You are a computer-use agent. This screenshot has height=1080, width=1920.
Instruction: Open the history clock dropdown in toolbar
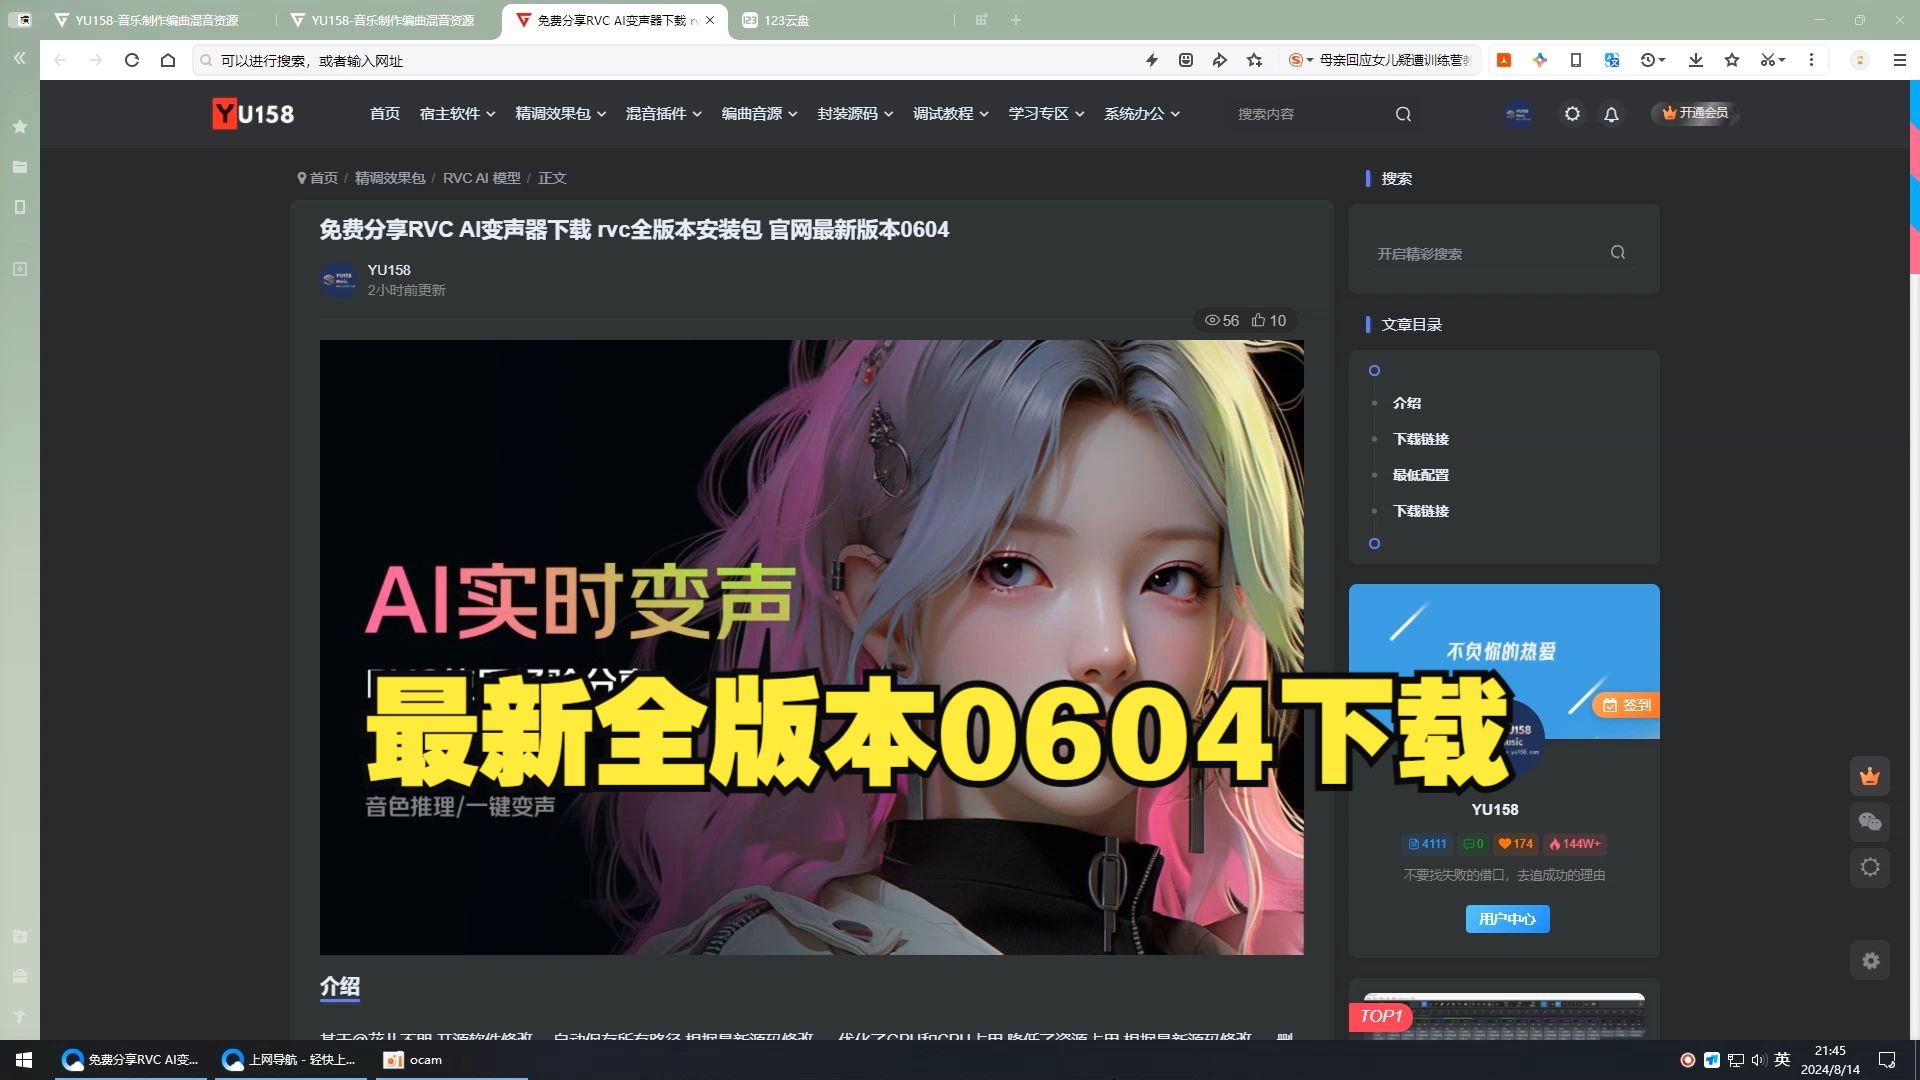click(1653, 60)
